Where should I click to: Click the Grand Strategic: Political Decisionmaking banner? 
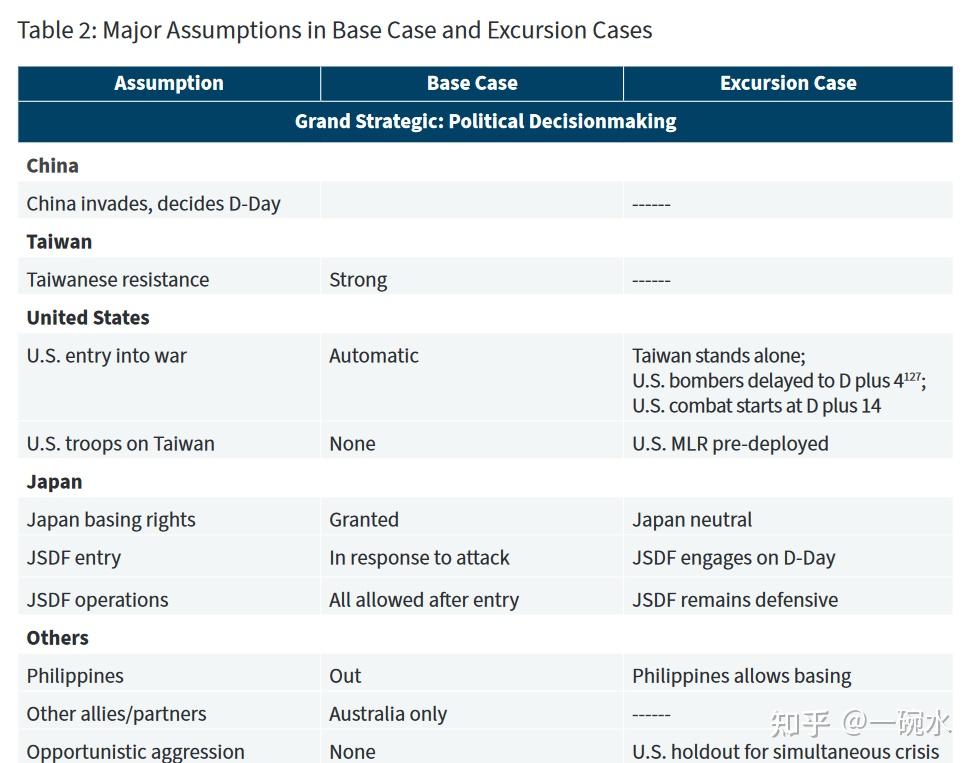(485, 121)
